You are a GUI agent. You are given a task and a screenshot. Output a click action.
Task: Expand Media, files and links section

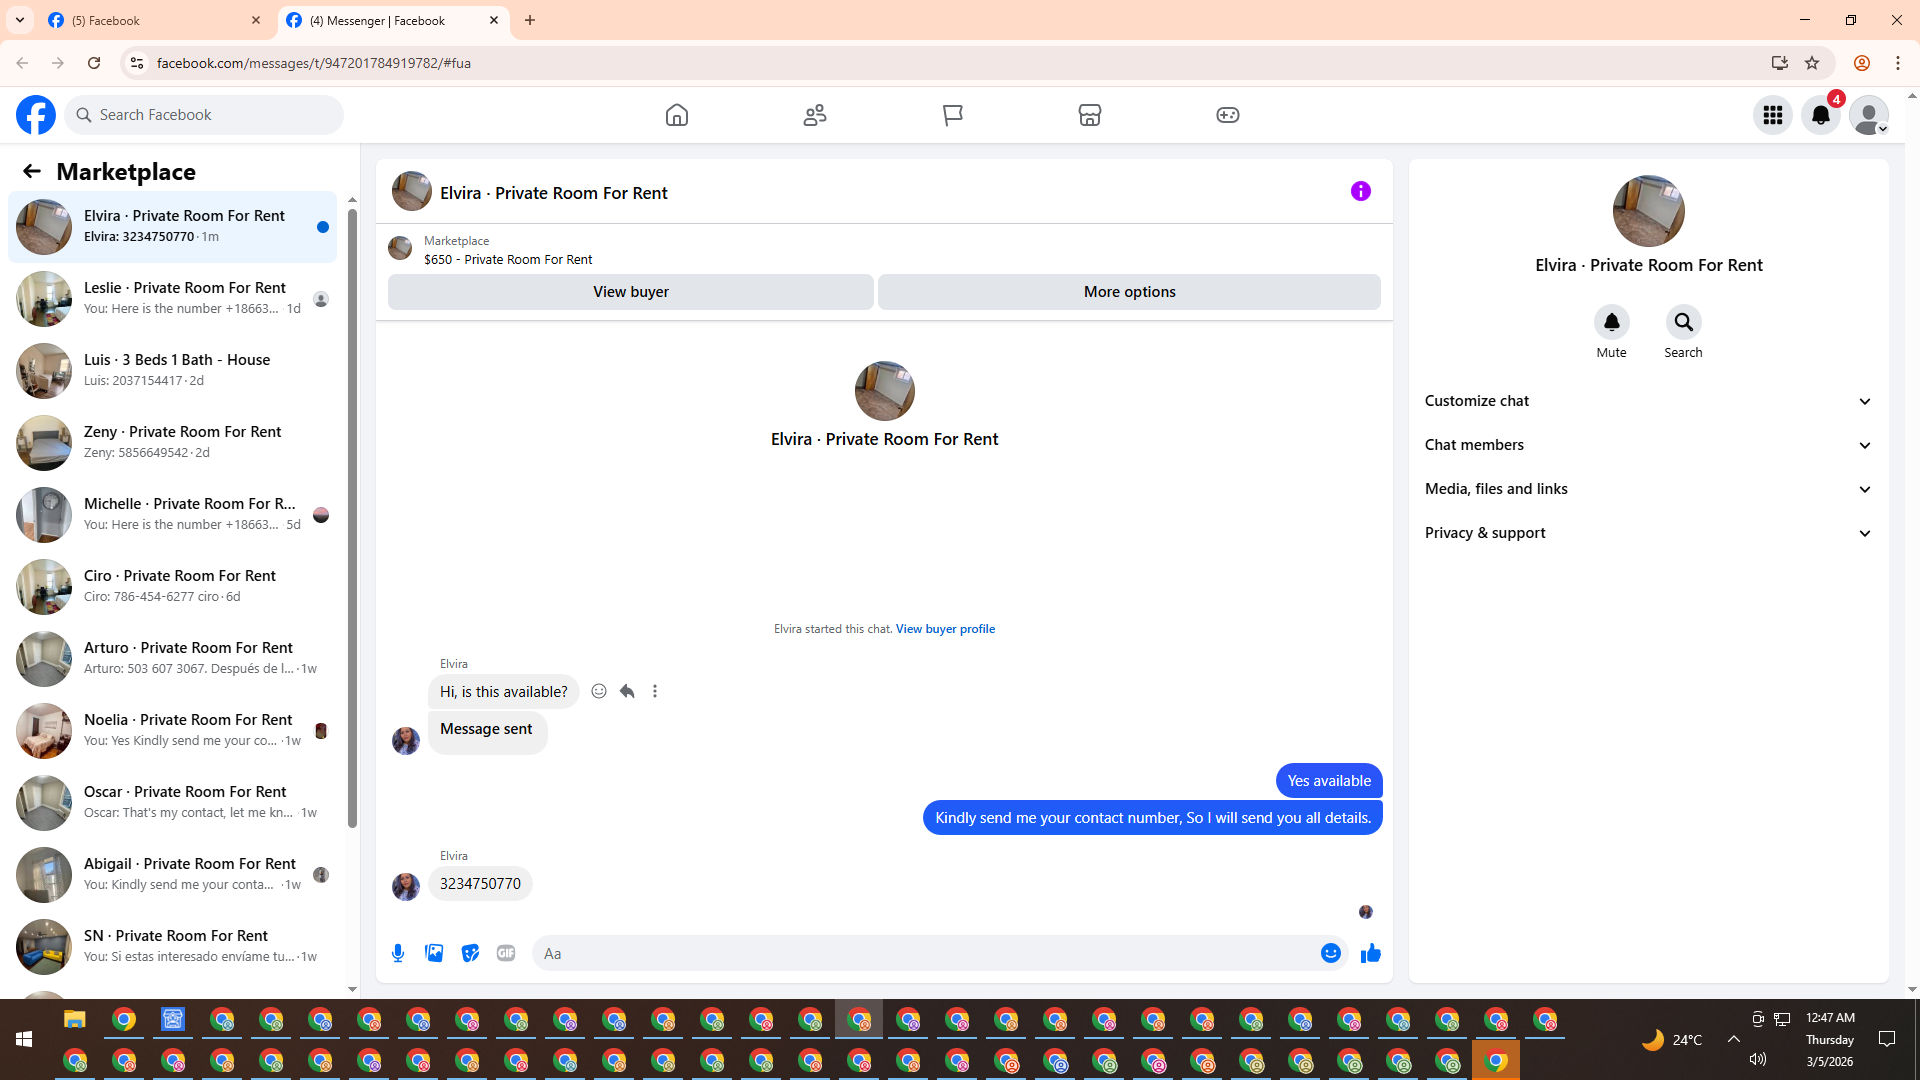pos(1649,489)
